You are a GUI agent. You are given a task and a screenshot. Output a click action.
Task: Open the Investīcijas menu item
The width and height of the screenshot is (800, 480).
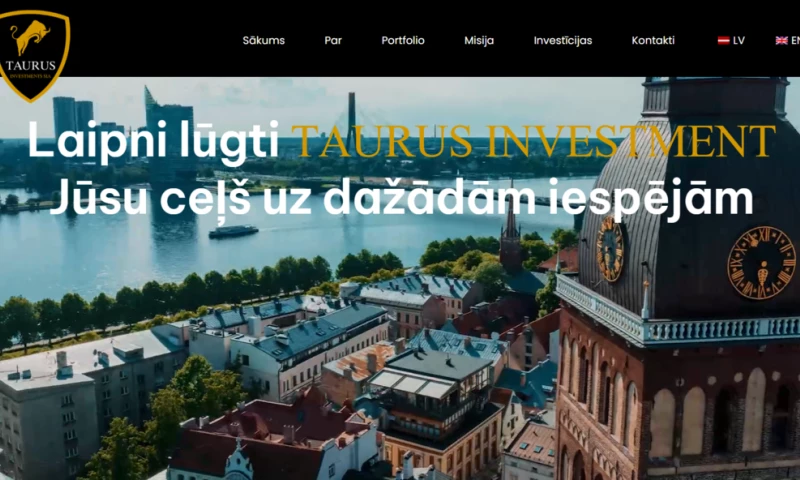point(563,40)
